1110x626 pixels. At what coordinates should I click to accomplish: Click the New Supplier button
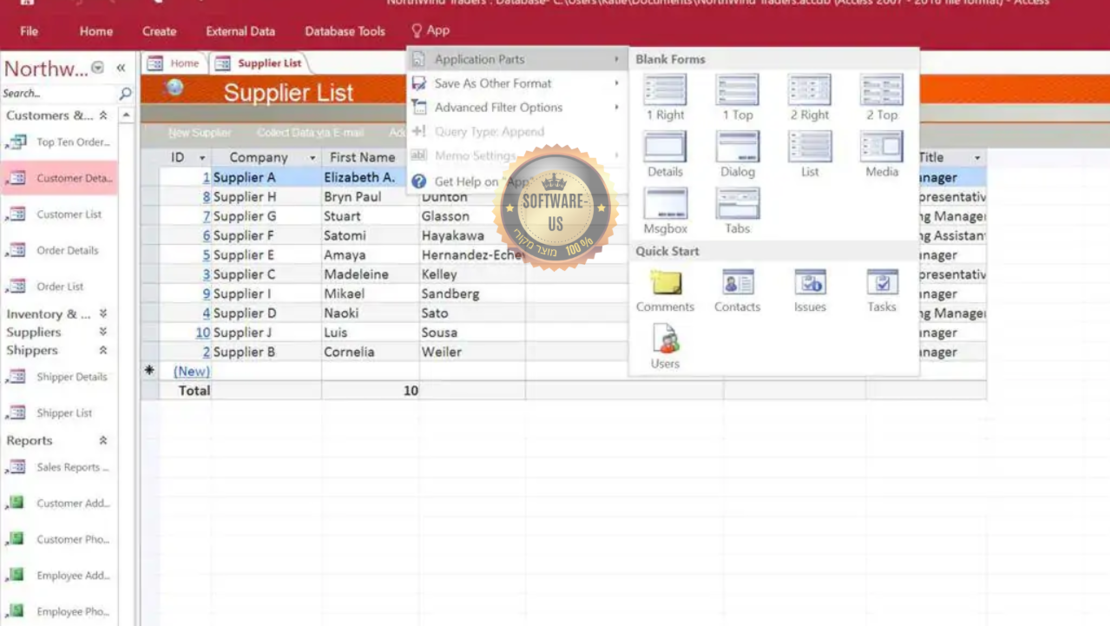200,132
